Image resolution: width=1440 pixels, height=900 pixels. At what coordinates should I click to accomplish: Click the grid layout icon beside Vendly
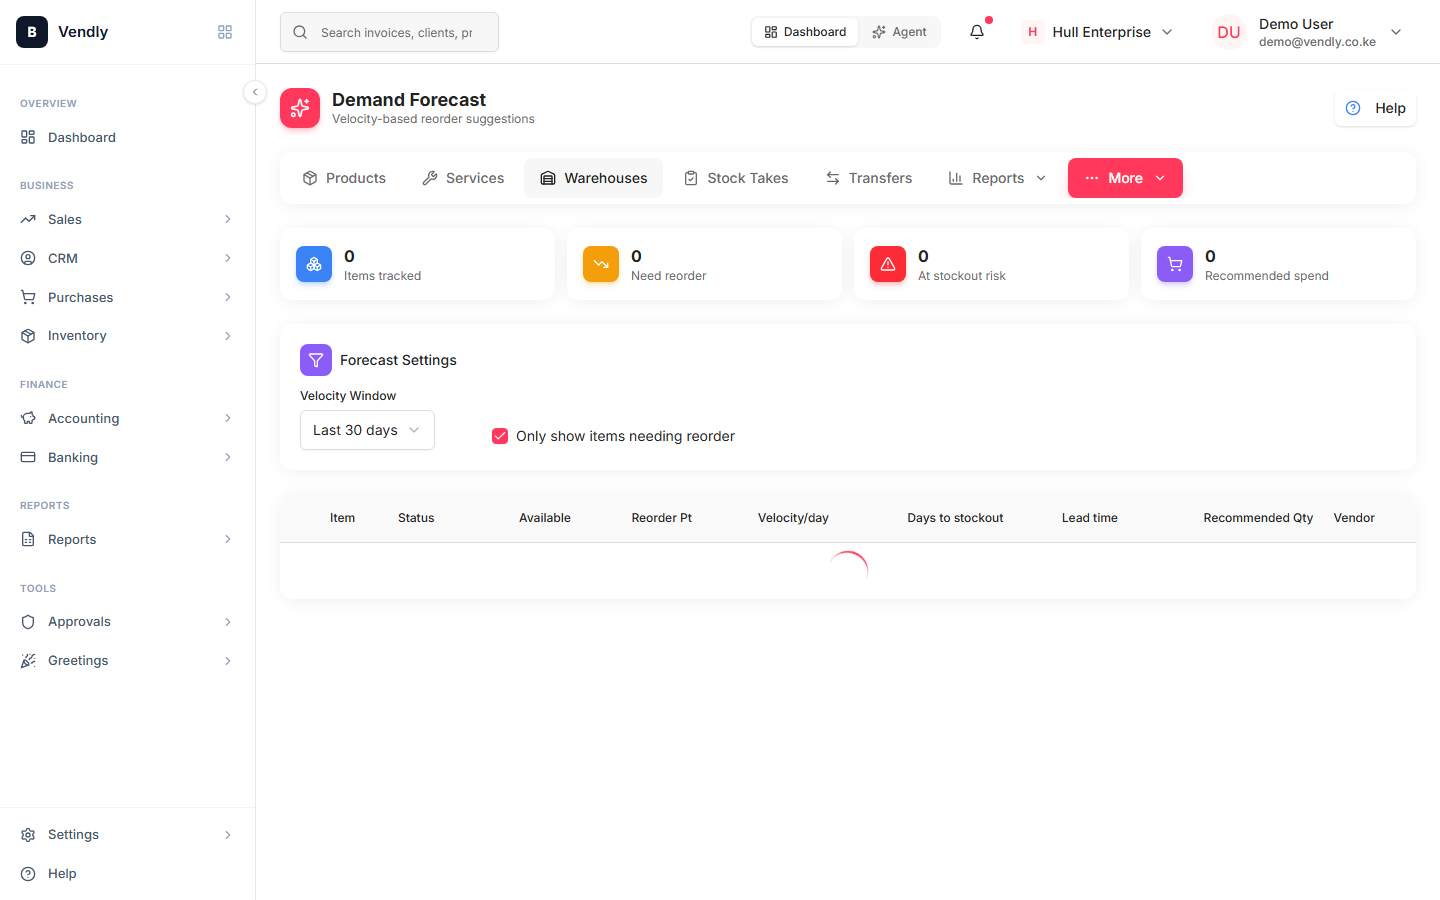[x=225, y=32]
